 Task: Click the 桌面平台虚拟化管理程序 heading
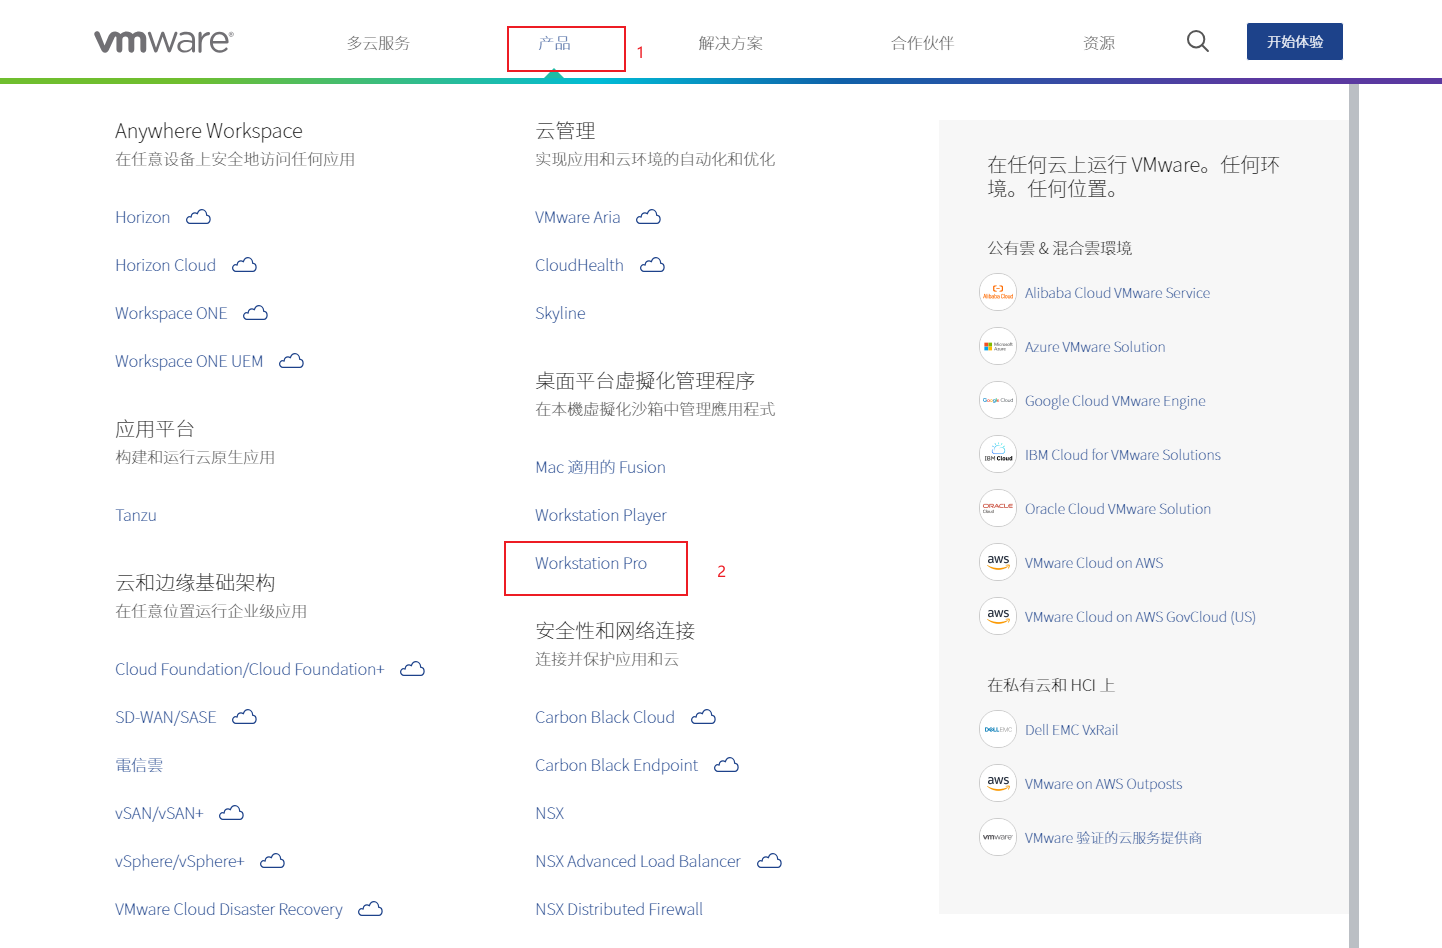coord(645,381)
